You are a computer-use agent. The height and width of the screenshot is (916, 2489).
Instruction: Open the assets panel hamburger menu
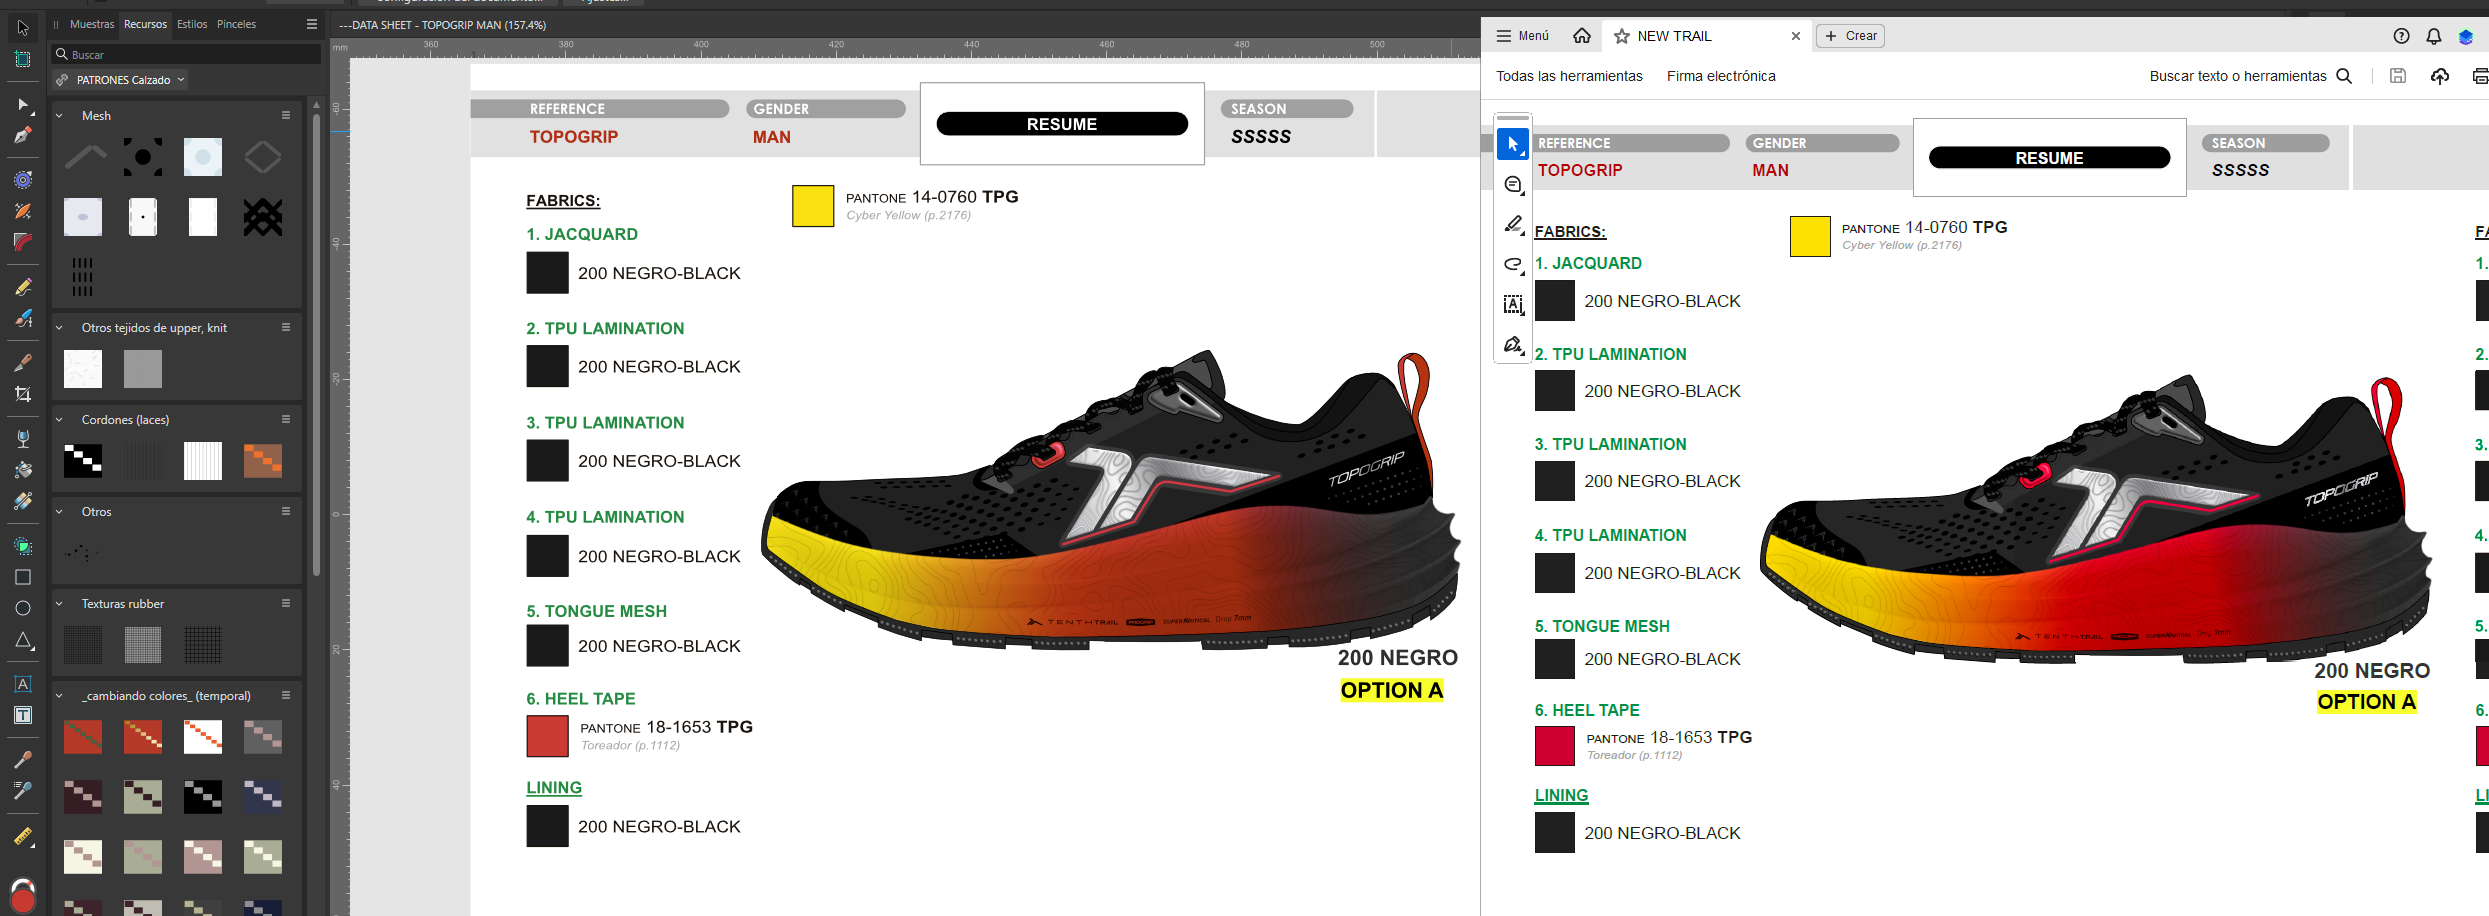(x=312, y=24)
